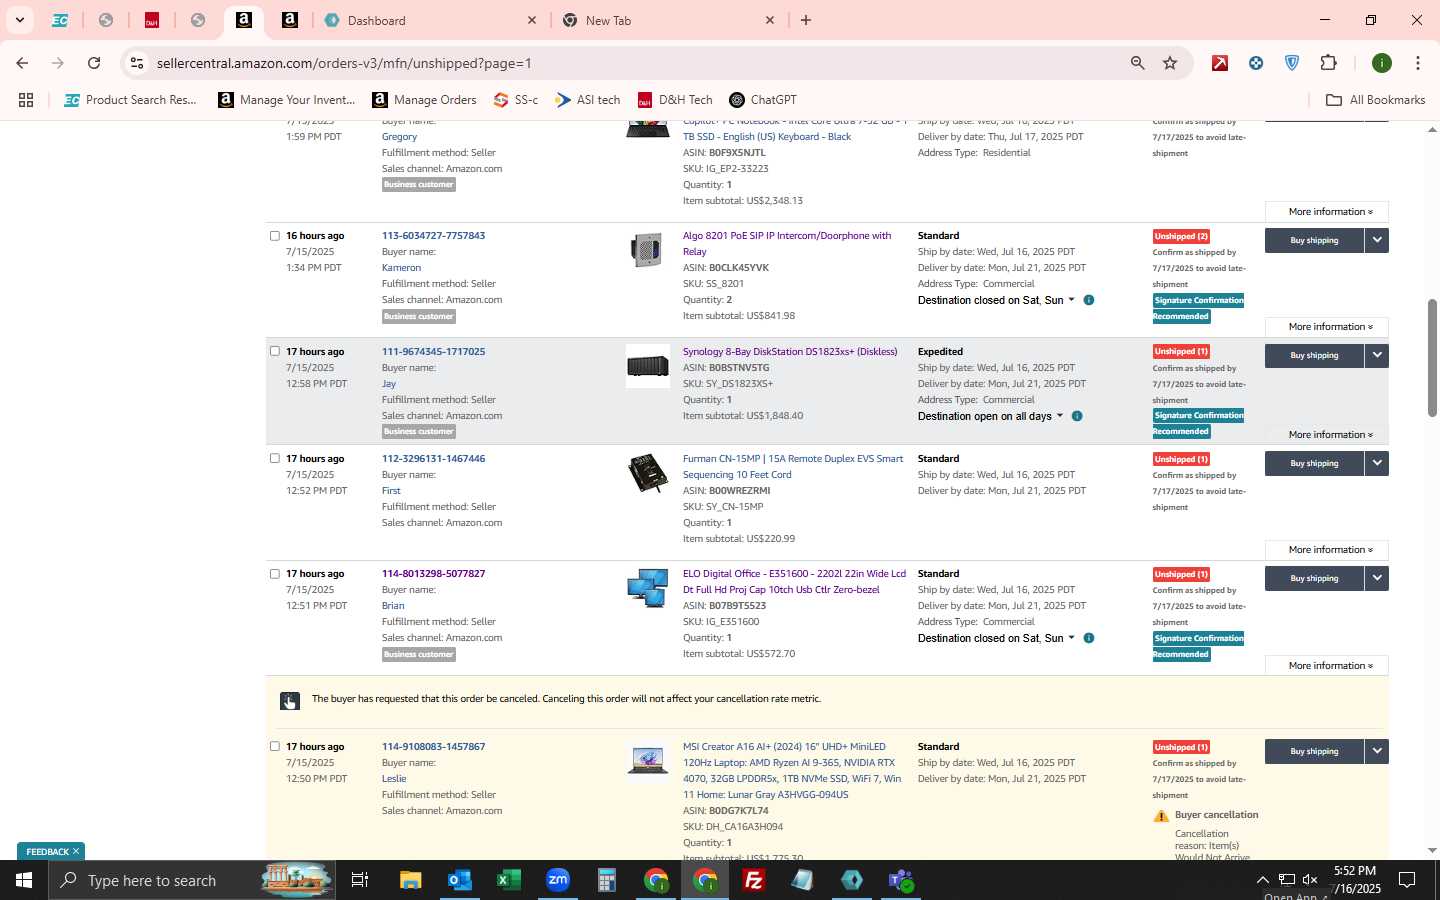Click the address bar URL field
Viewport: 1440px width, 900px height.
click(640, 63)
